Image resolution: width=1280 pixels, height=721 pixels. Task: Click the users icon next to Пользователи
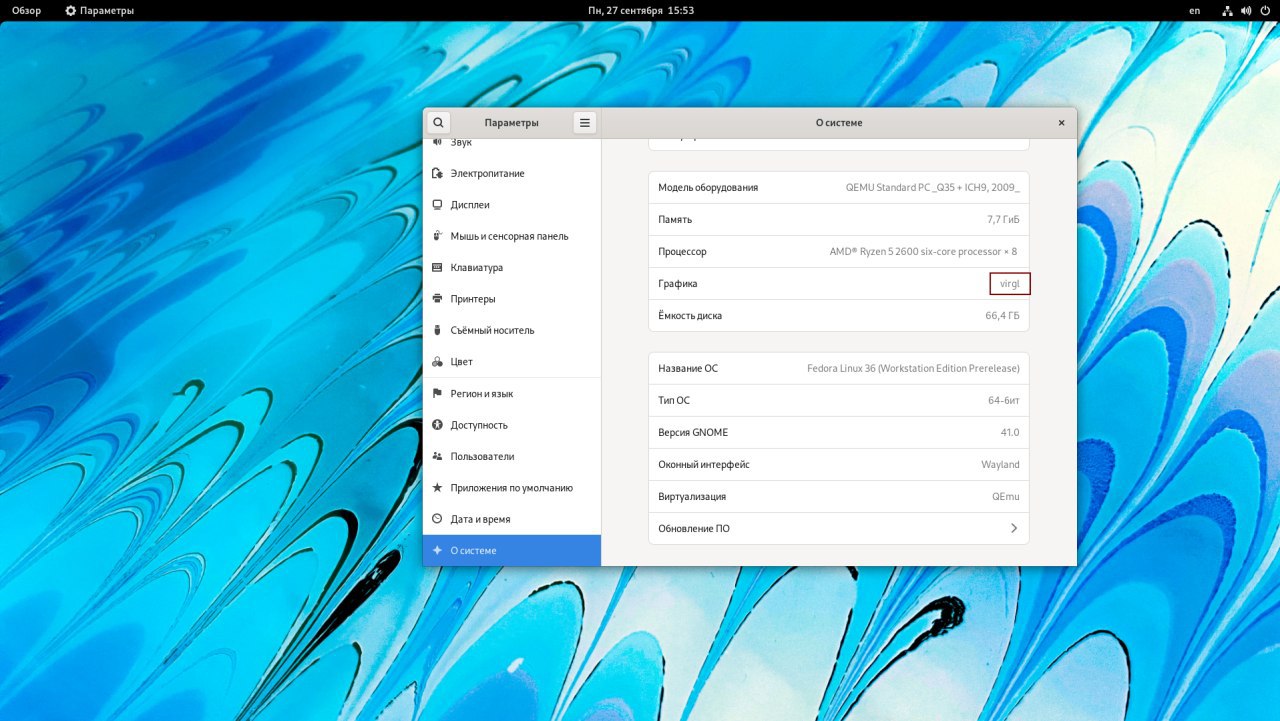(x=437, y=456)
